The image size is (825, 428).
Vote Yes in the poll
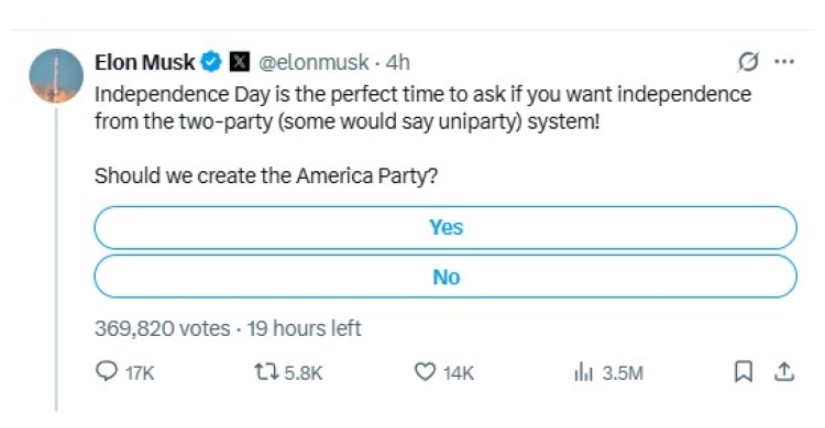(x=445, y=227)
